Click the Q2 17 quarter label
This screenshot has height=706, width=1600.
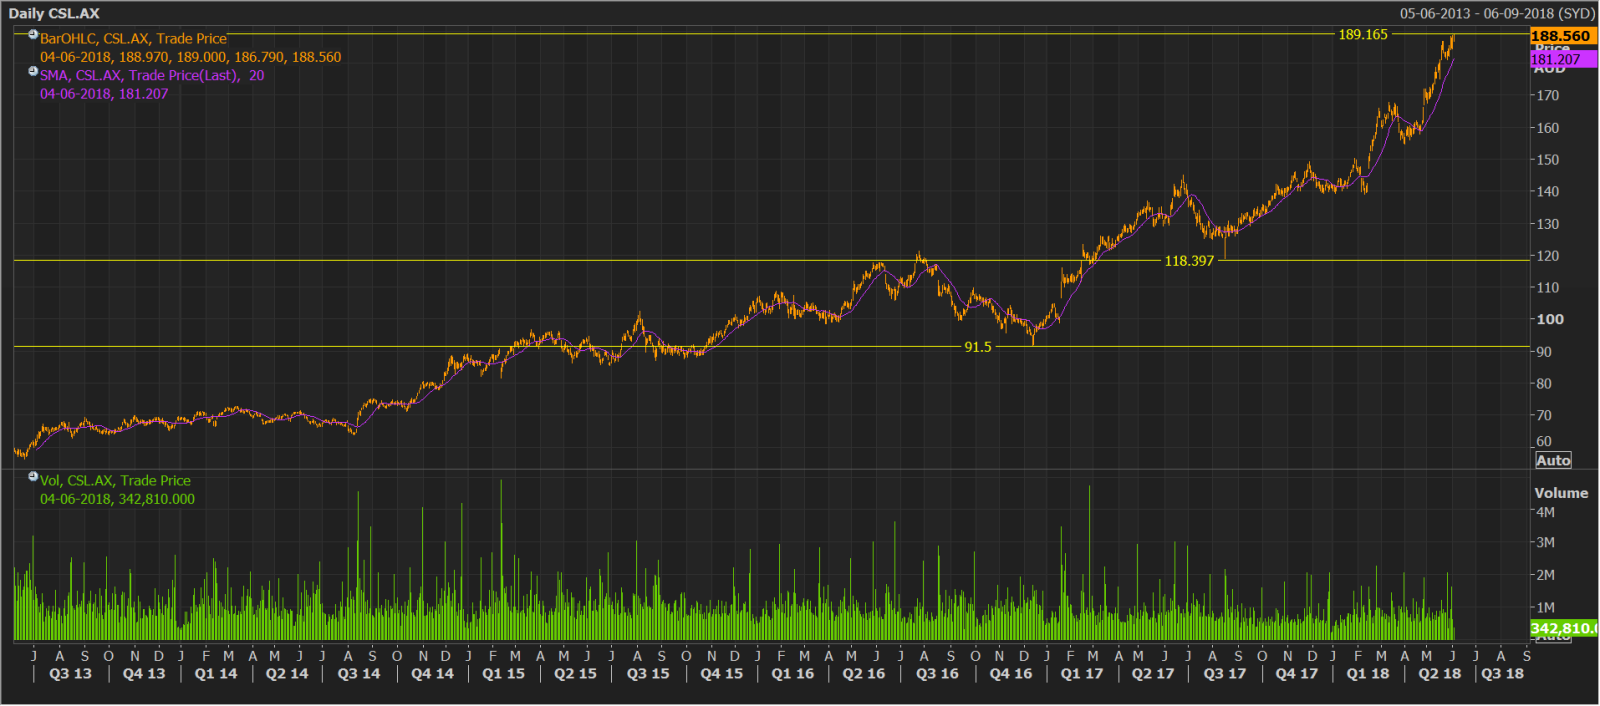1153,674
